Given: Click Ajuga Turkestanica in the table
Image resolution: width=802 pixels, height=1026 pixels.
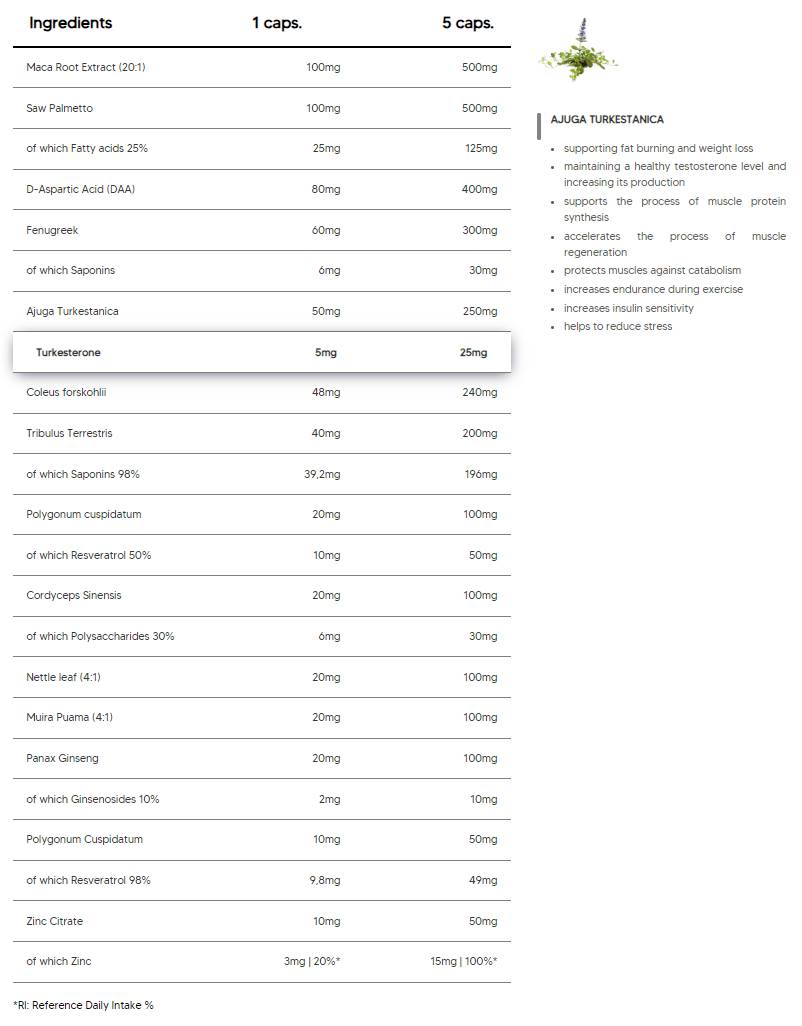Looking at the screenshot, I should [72, 311].
